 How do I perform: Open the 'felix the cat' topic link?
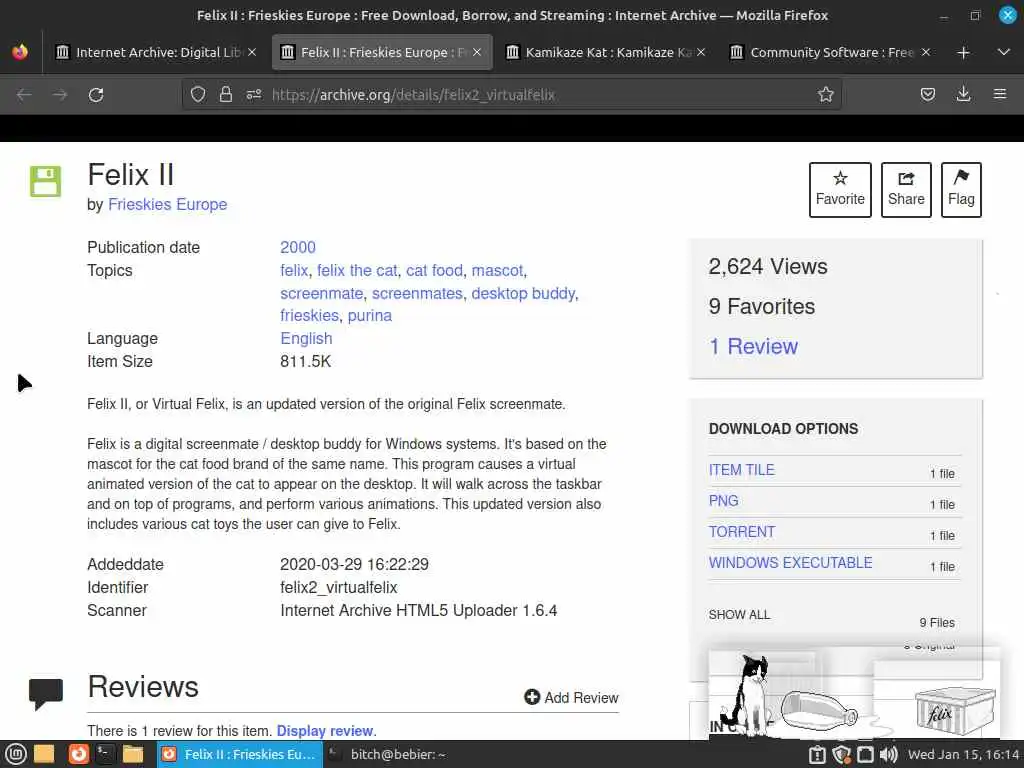click(357, 270)
